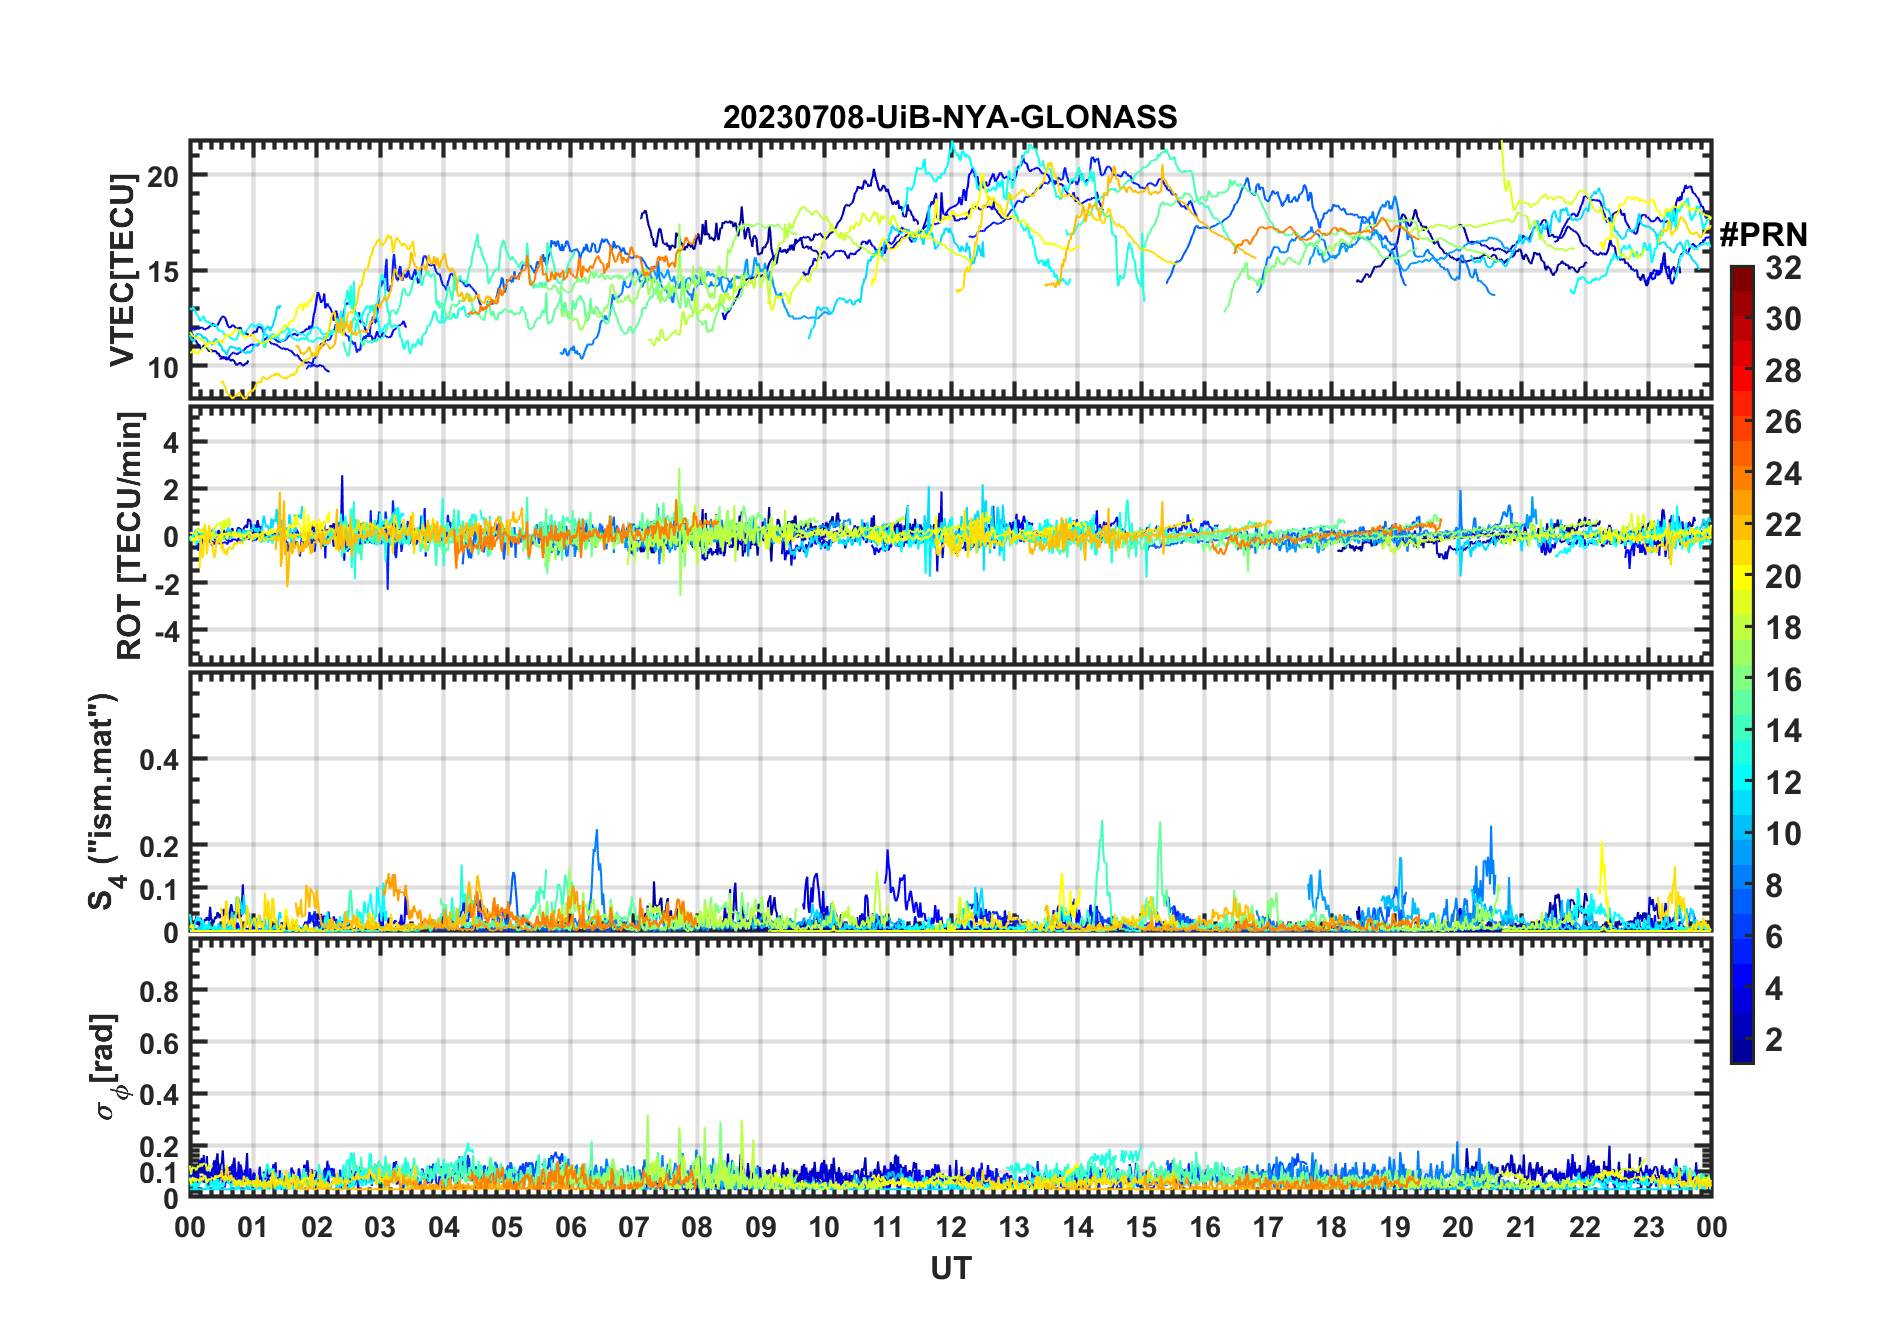Click colorbar tick label 20

coord(1783,577)
